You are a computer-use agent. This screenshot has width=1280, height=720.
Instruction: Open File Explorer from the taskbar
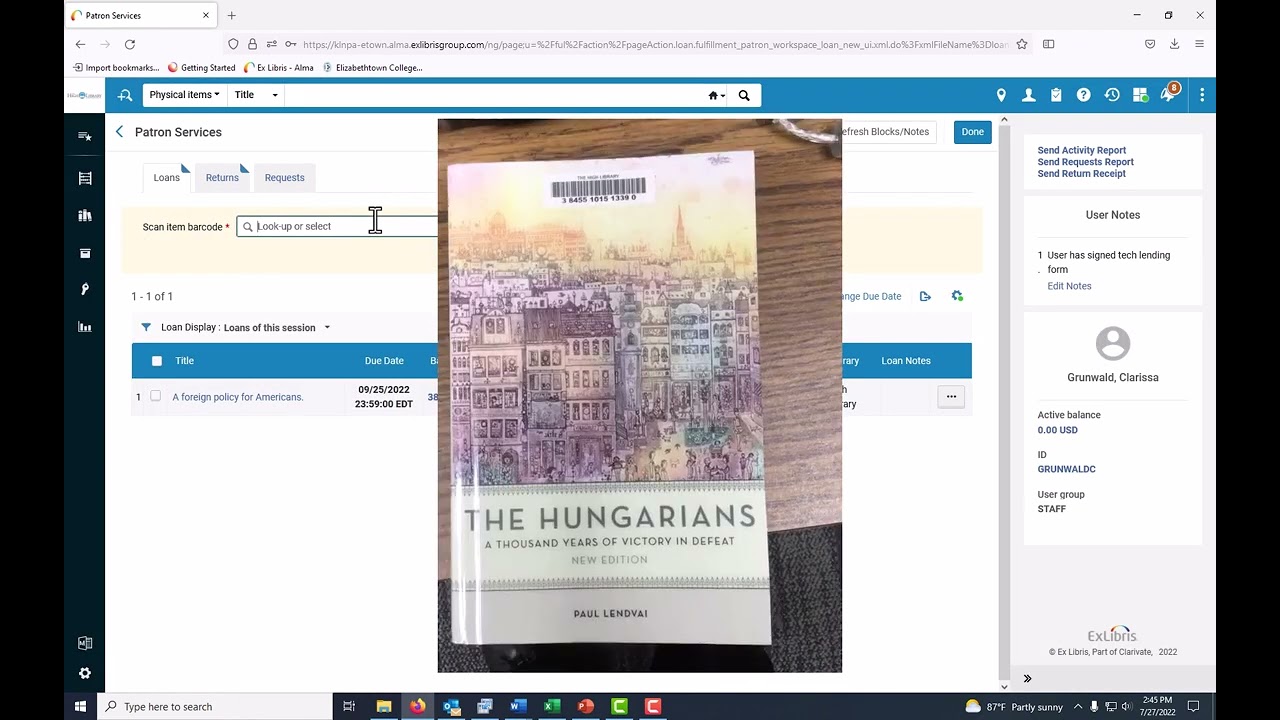click(x=384, y=706)
